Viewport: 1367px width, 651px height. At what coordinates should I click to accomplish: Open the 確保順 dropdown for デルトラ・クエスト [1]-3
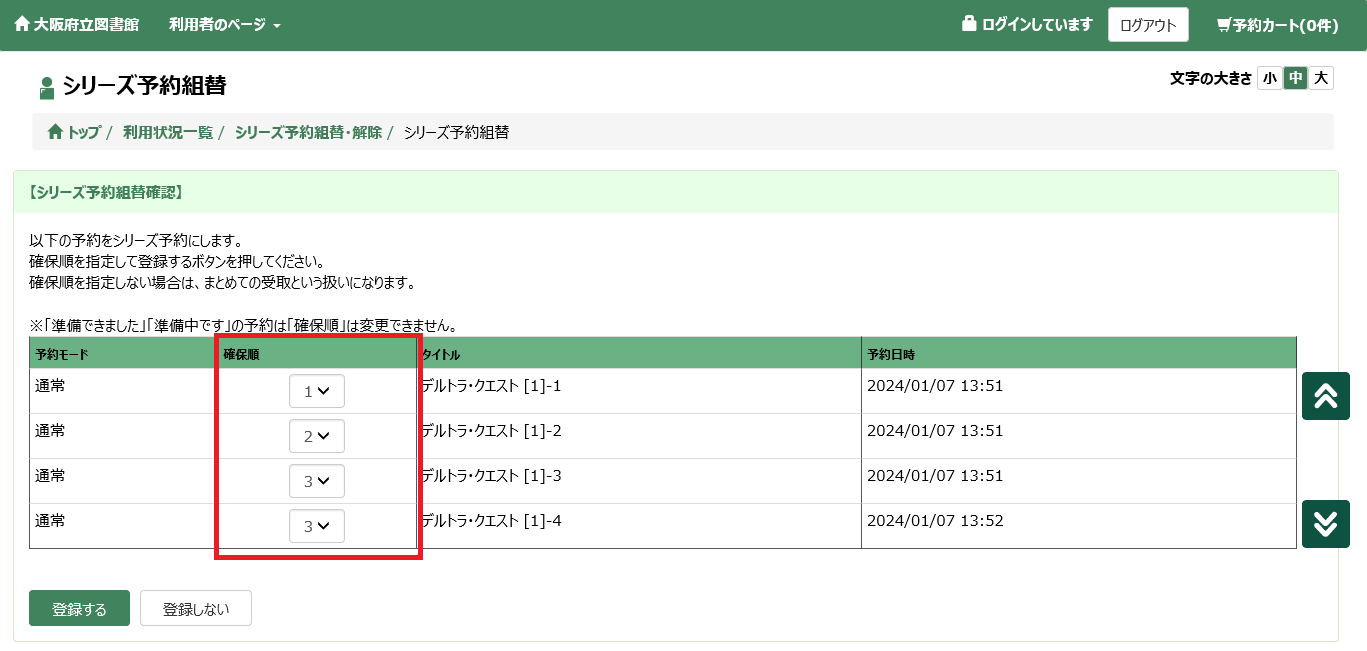click(317, 481)
